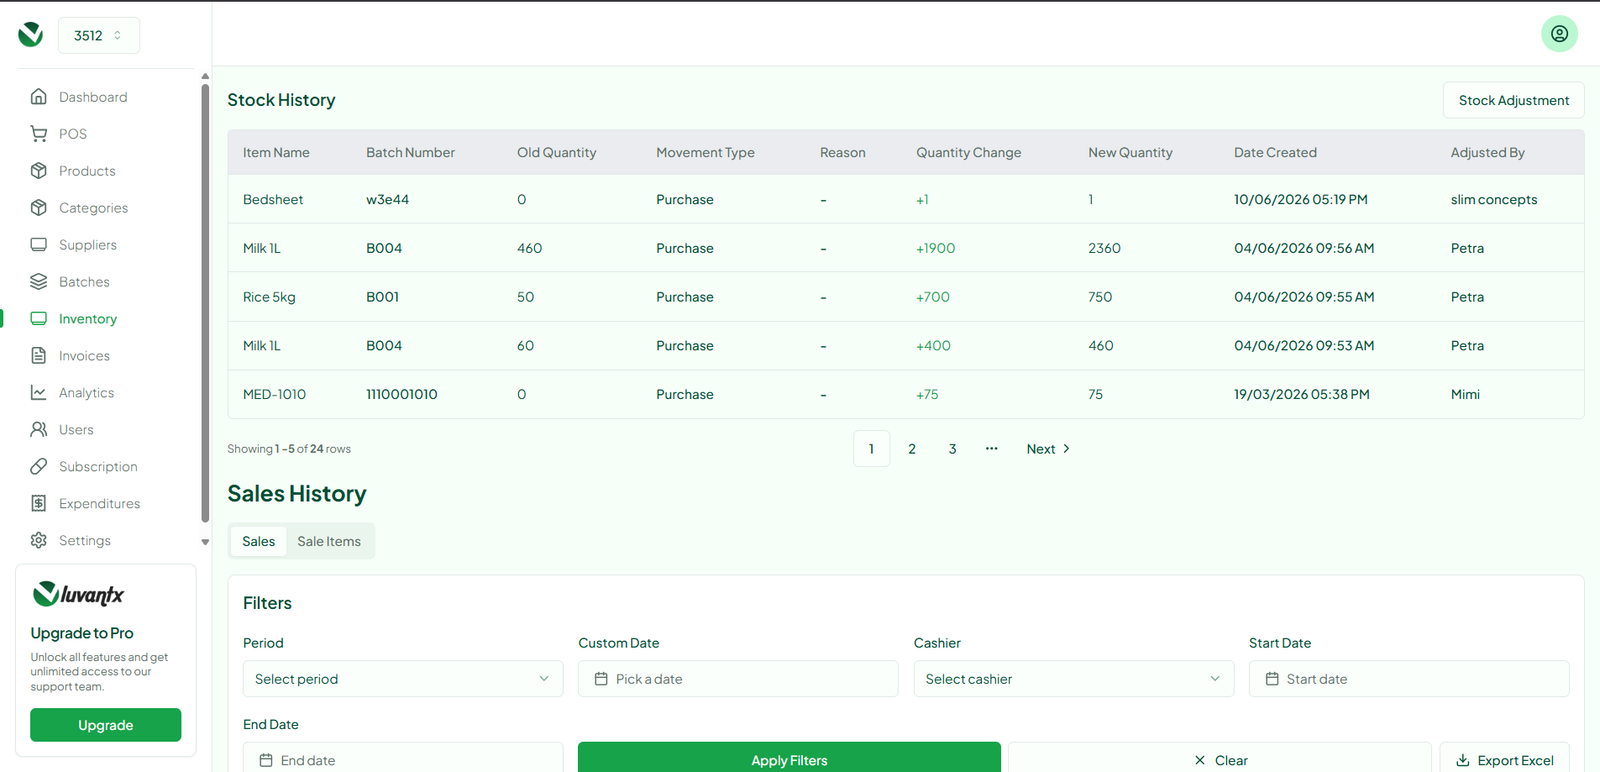Open the Pick a date picker

pos(738,679)
